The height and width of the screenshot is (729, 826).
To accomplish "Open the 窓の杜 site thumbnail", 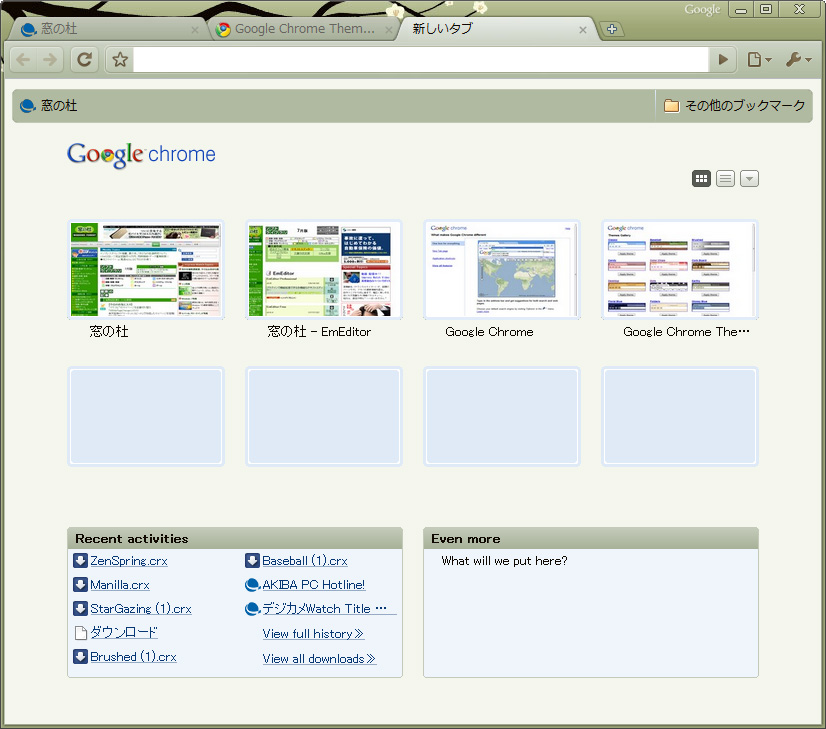I will 146,270.
